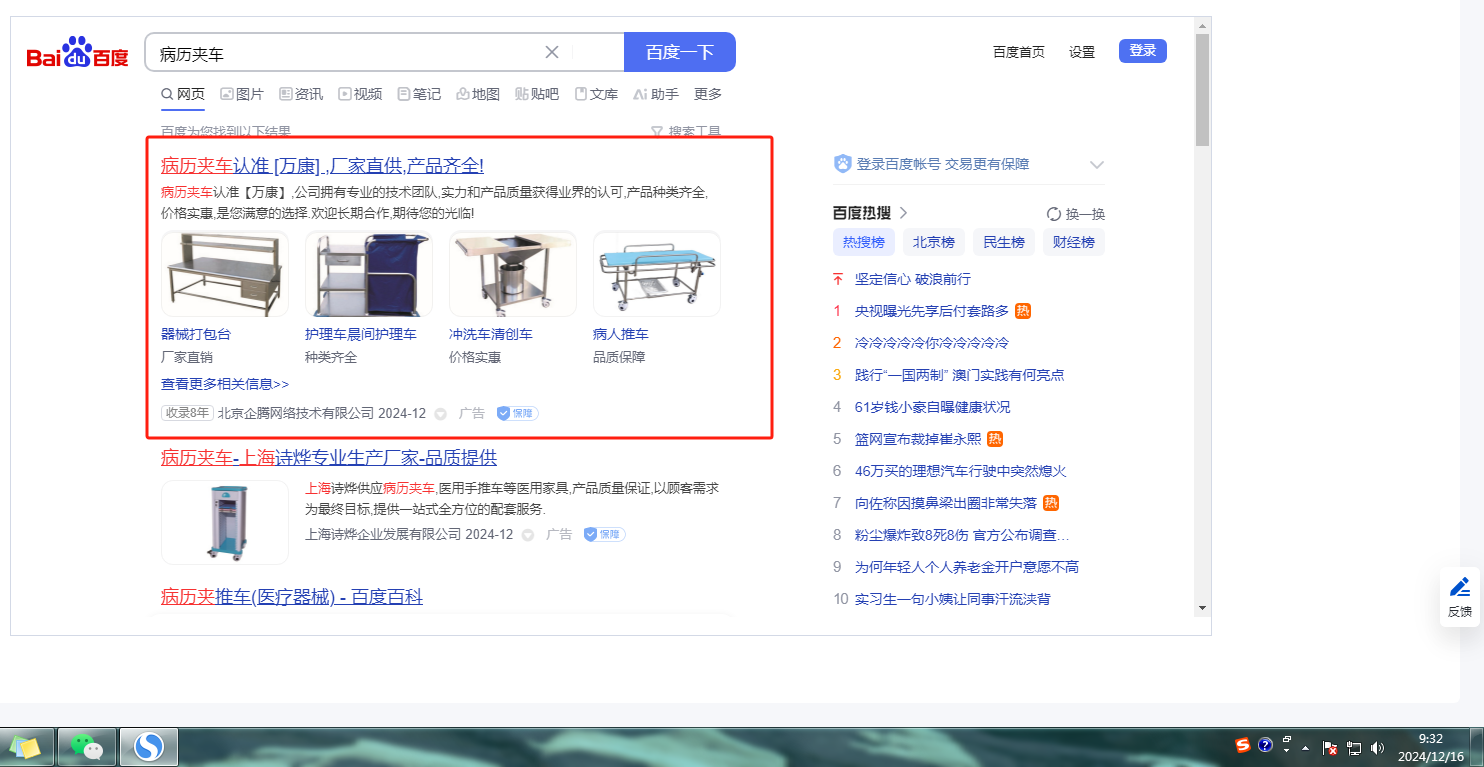Click 北京企腾网络技术有限公司 source link
The image size is (1484, 767).
(296, 413)
